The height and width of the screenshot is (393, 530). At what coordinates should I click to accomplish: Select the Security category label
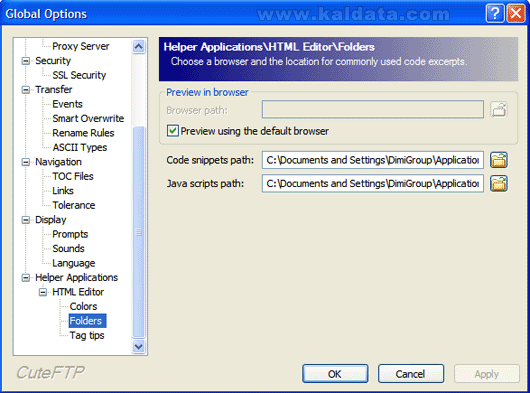(53, 61)
